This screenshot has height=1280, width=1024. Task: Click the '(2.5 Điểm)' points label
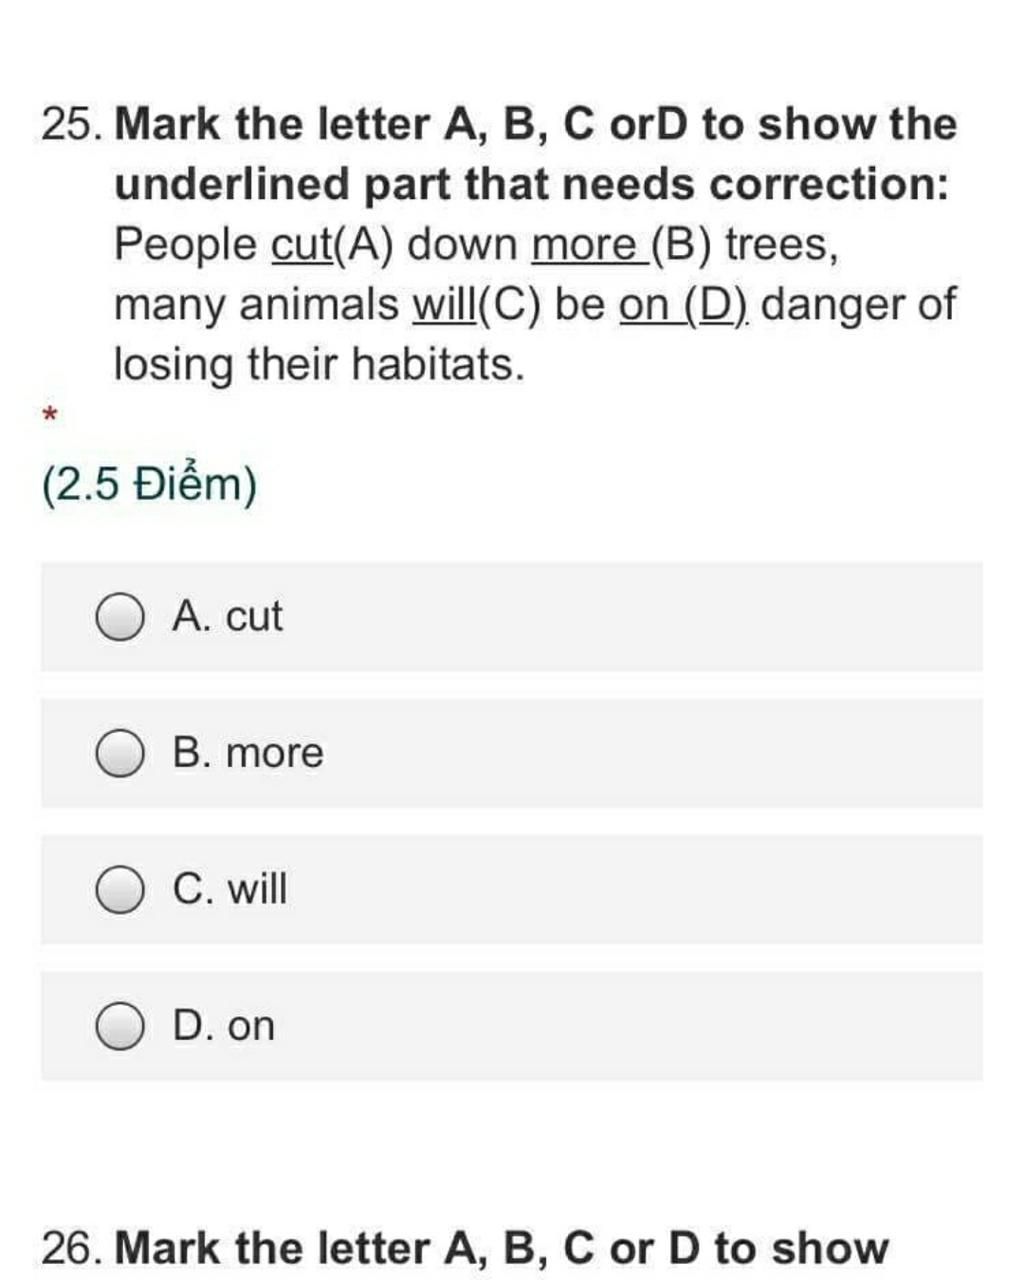[x=149, y=485]
